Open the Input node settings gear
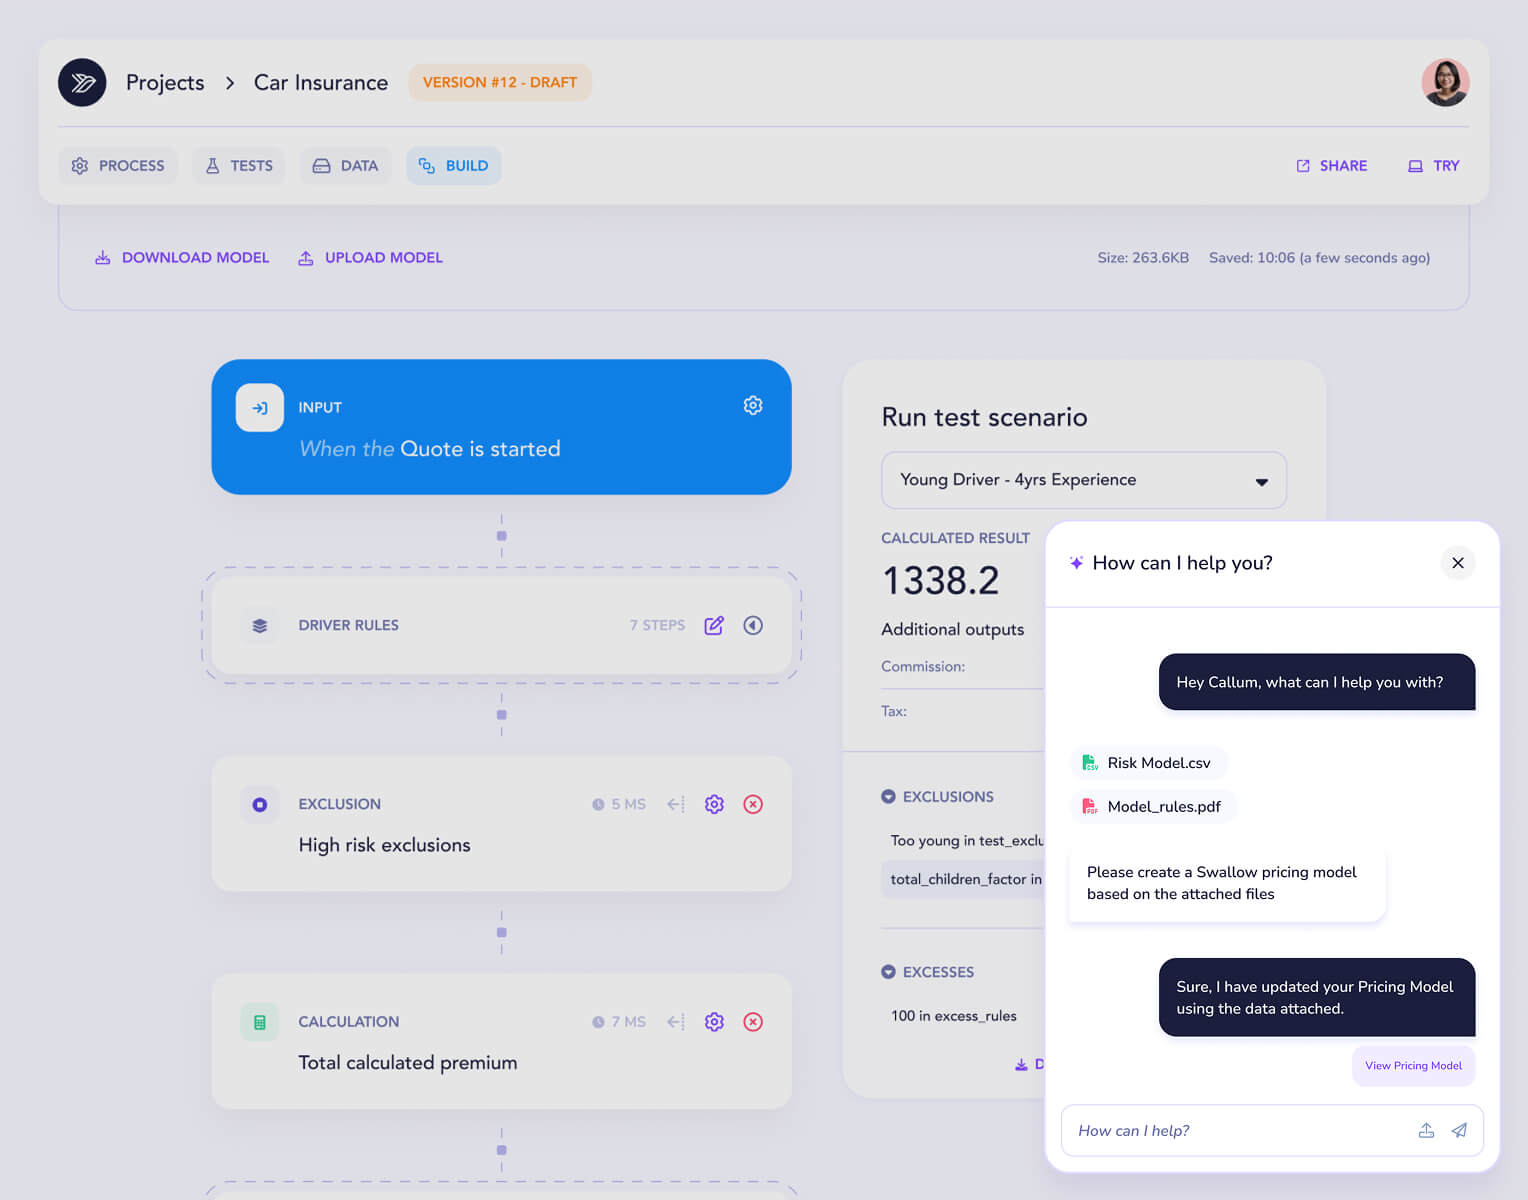 click(753, 405)
